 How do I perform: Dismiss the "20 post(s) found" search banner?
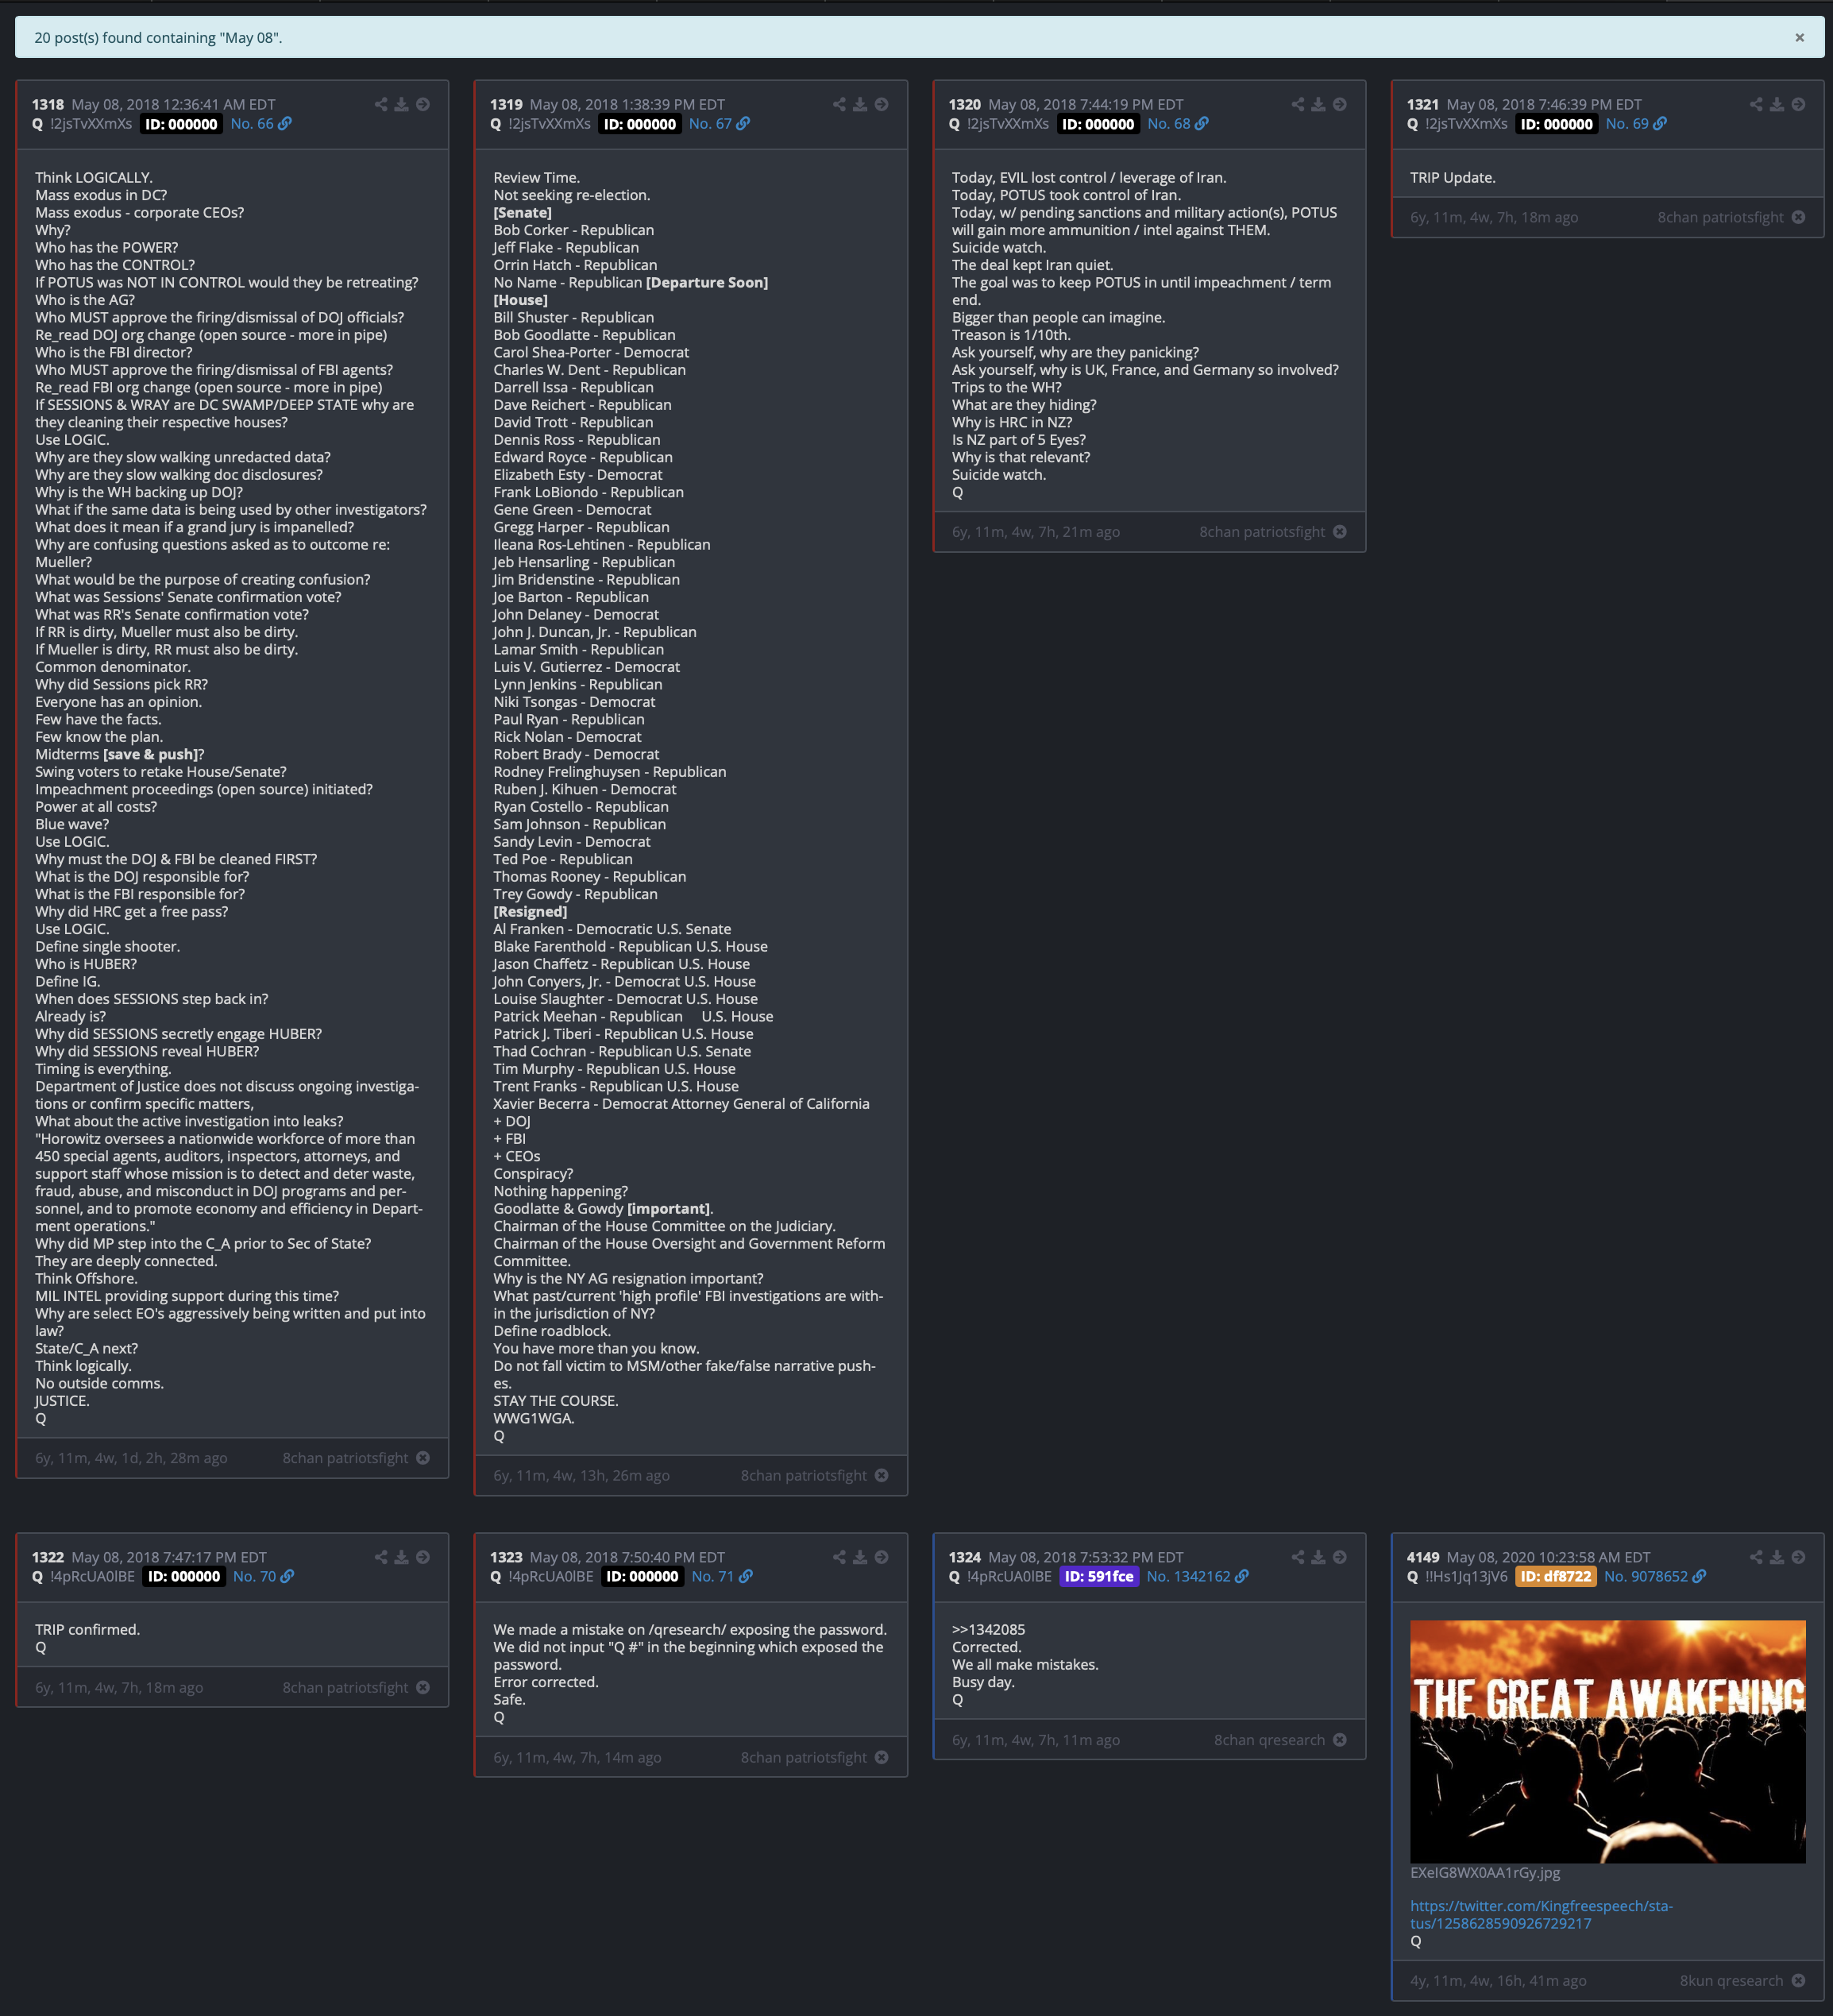point(1799,38)
